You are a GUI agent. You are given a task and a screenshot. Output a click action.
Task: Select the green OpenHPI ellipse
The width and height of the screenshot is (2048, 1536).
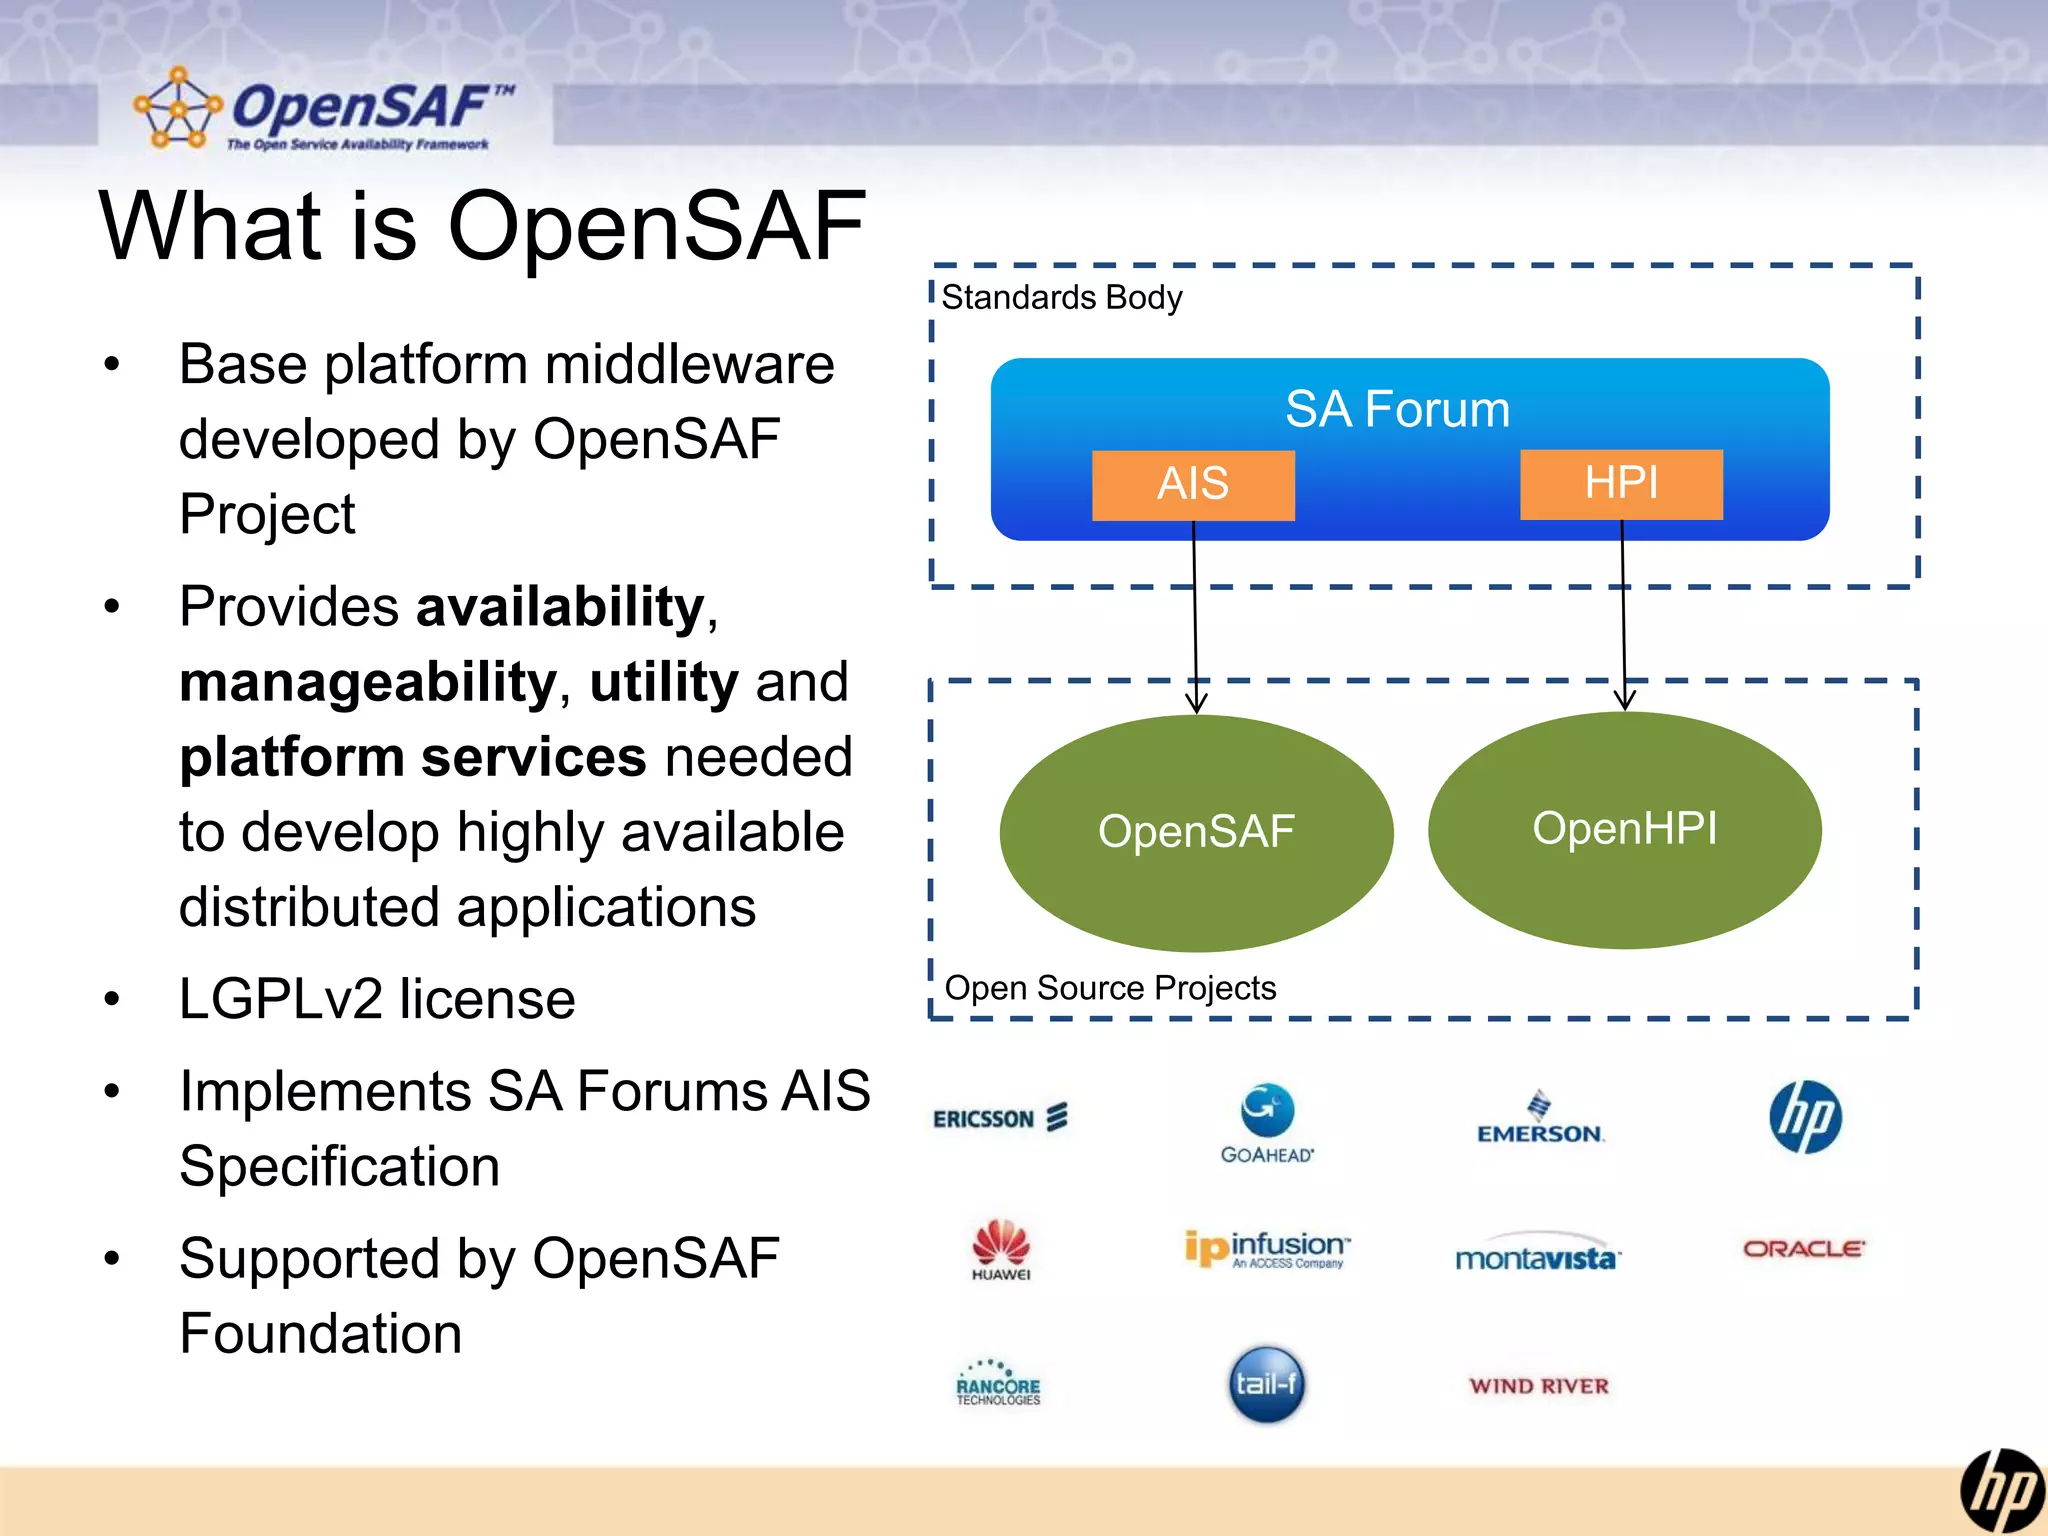[x=1625, y=829]
